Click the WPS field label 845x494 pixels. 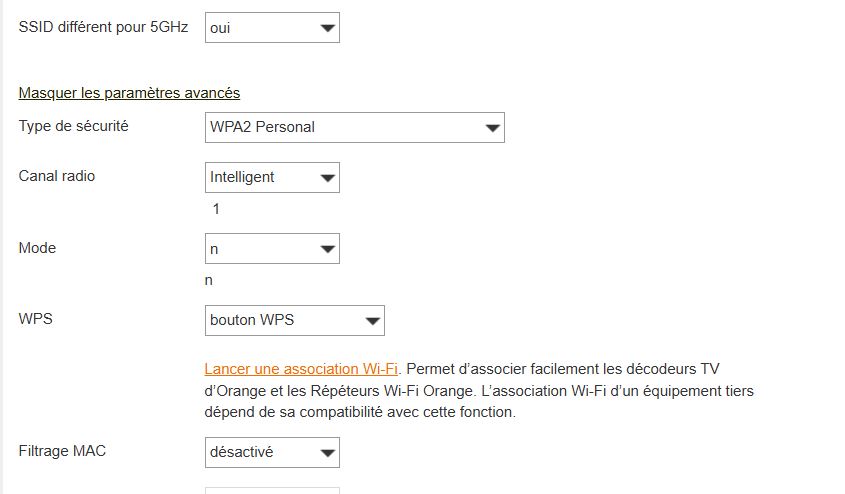[x=35, y=319]
